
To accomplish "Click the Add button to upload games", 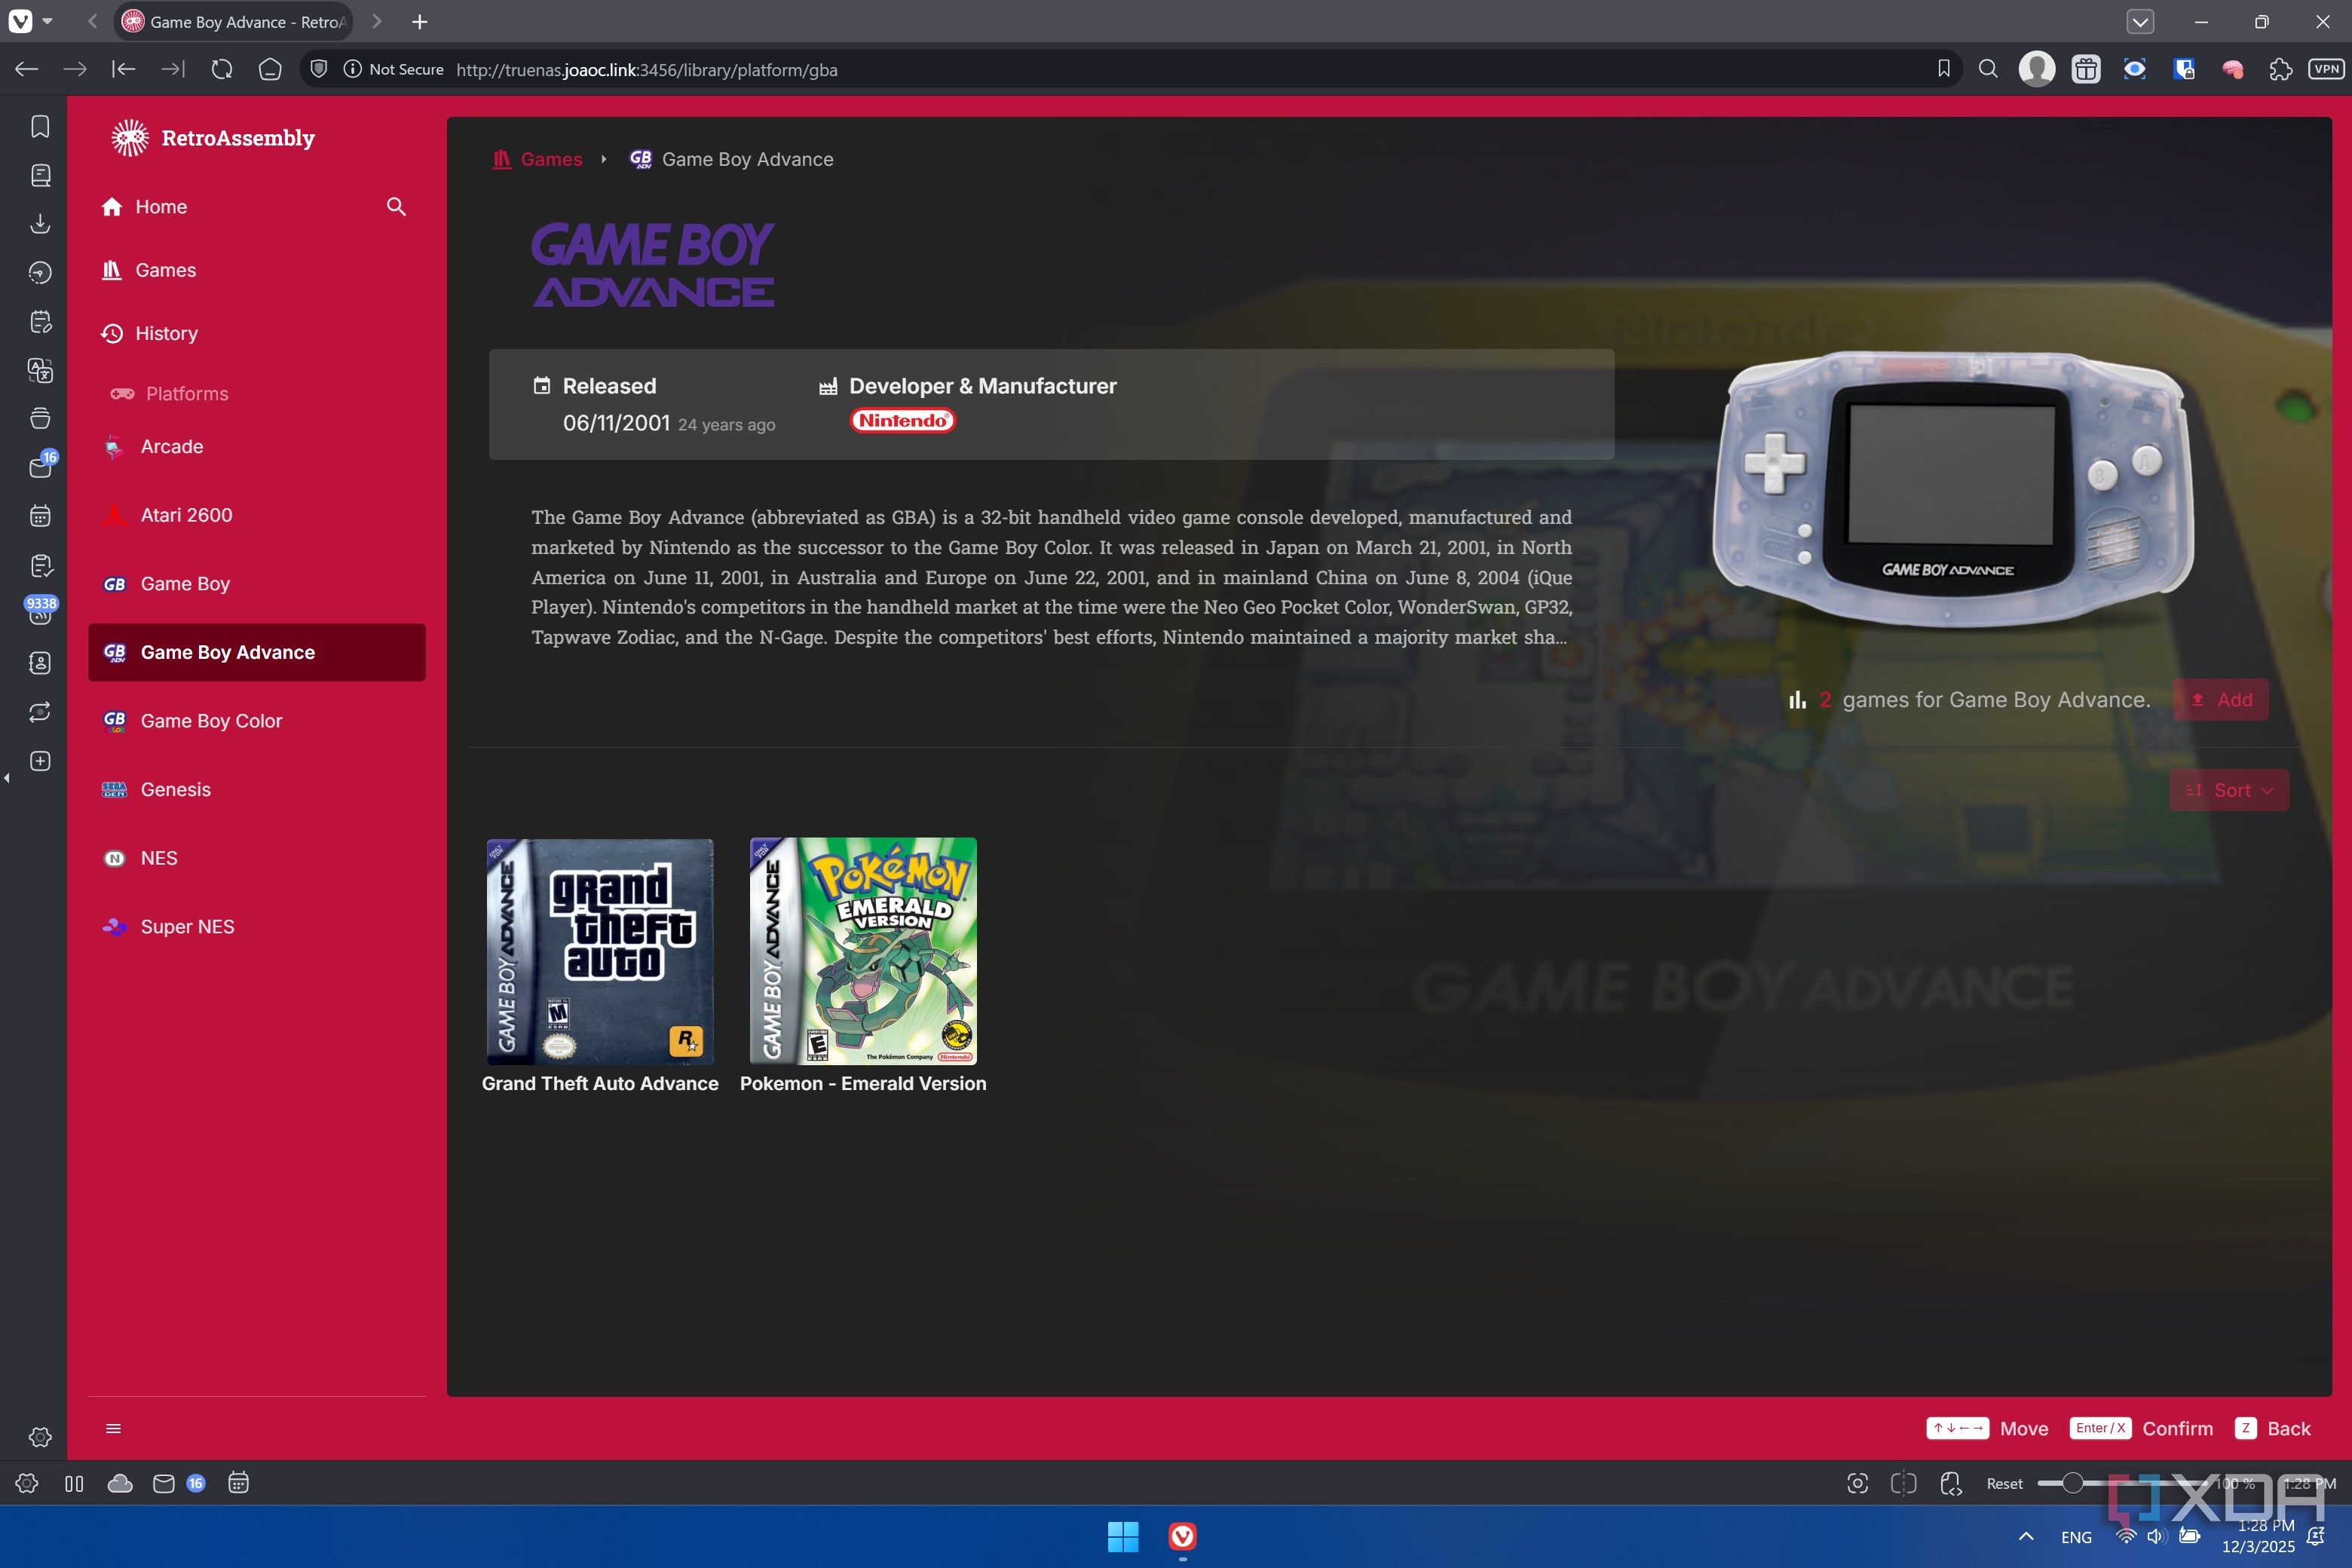I will click(2221, 700).
